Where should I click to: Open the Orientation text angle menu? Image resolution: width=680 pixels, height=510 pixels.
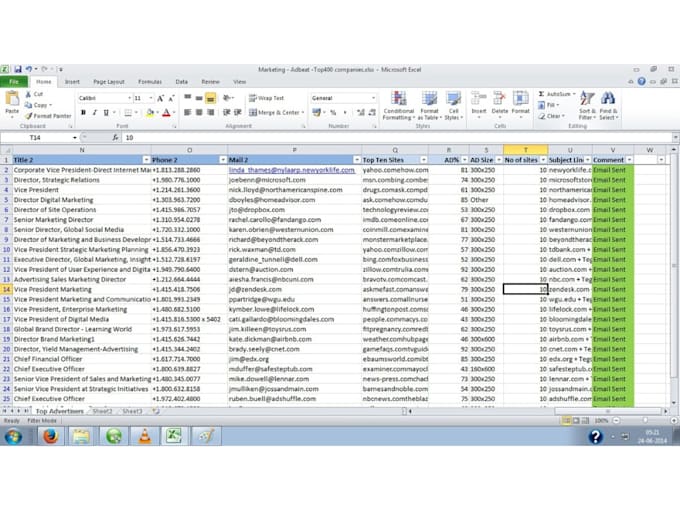(228, 98)
